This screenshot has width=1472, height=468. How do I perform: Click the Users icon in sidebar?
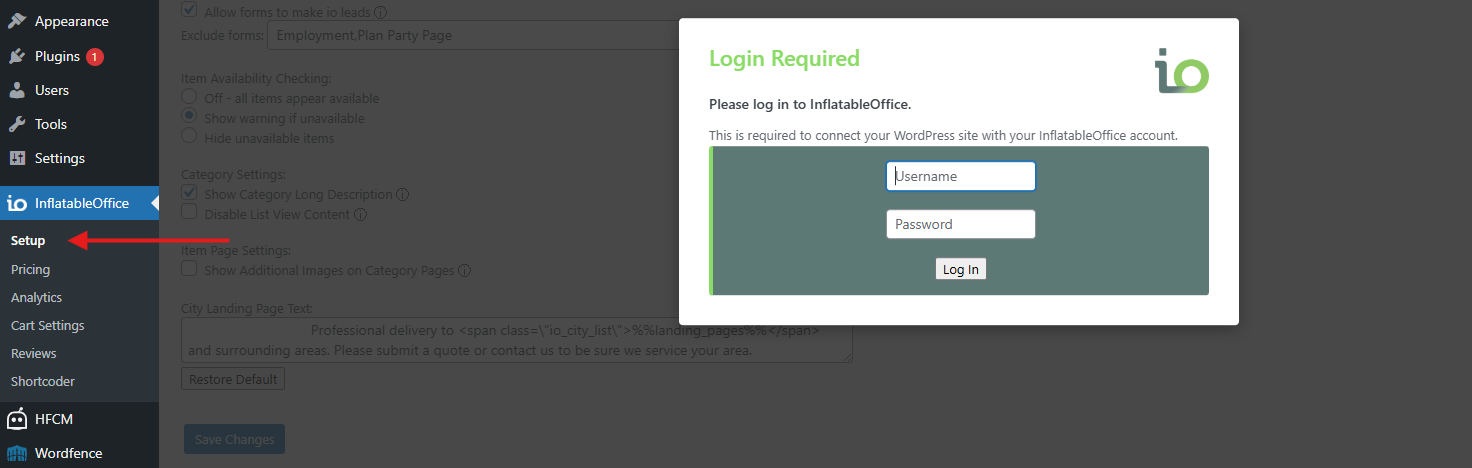coord(17,90)
